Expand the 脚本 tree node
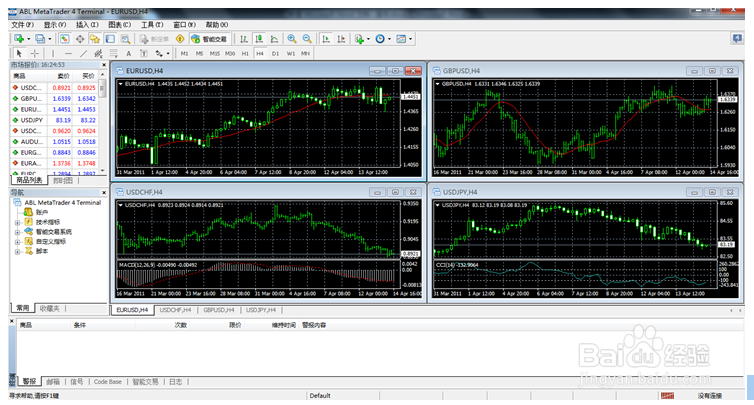Screen dimensions: 754x405 (x=17, y=251)
